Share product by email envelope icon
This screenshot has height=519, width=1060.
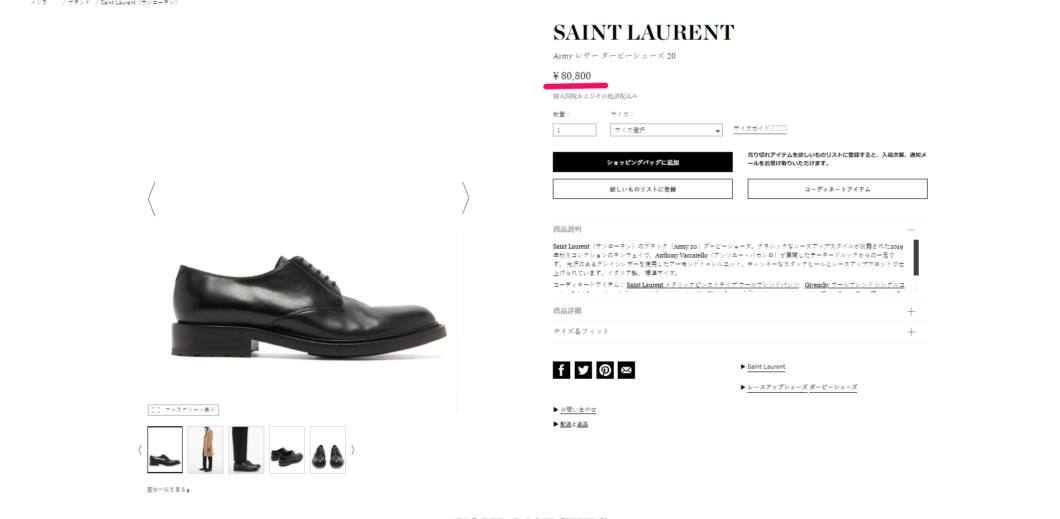click(627, 370)
